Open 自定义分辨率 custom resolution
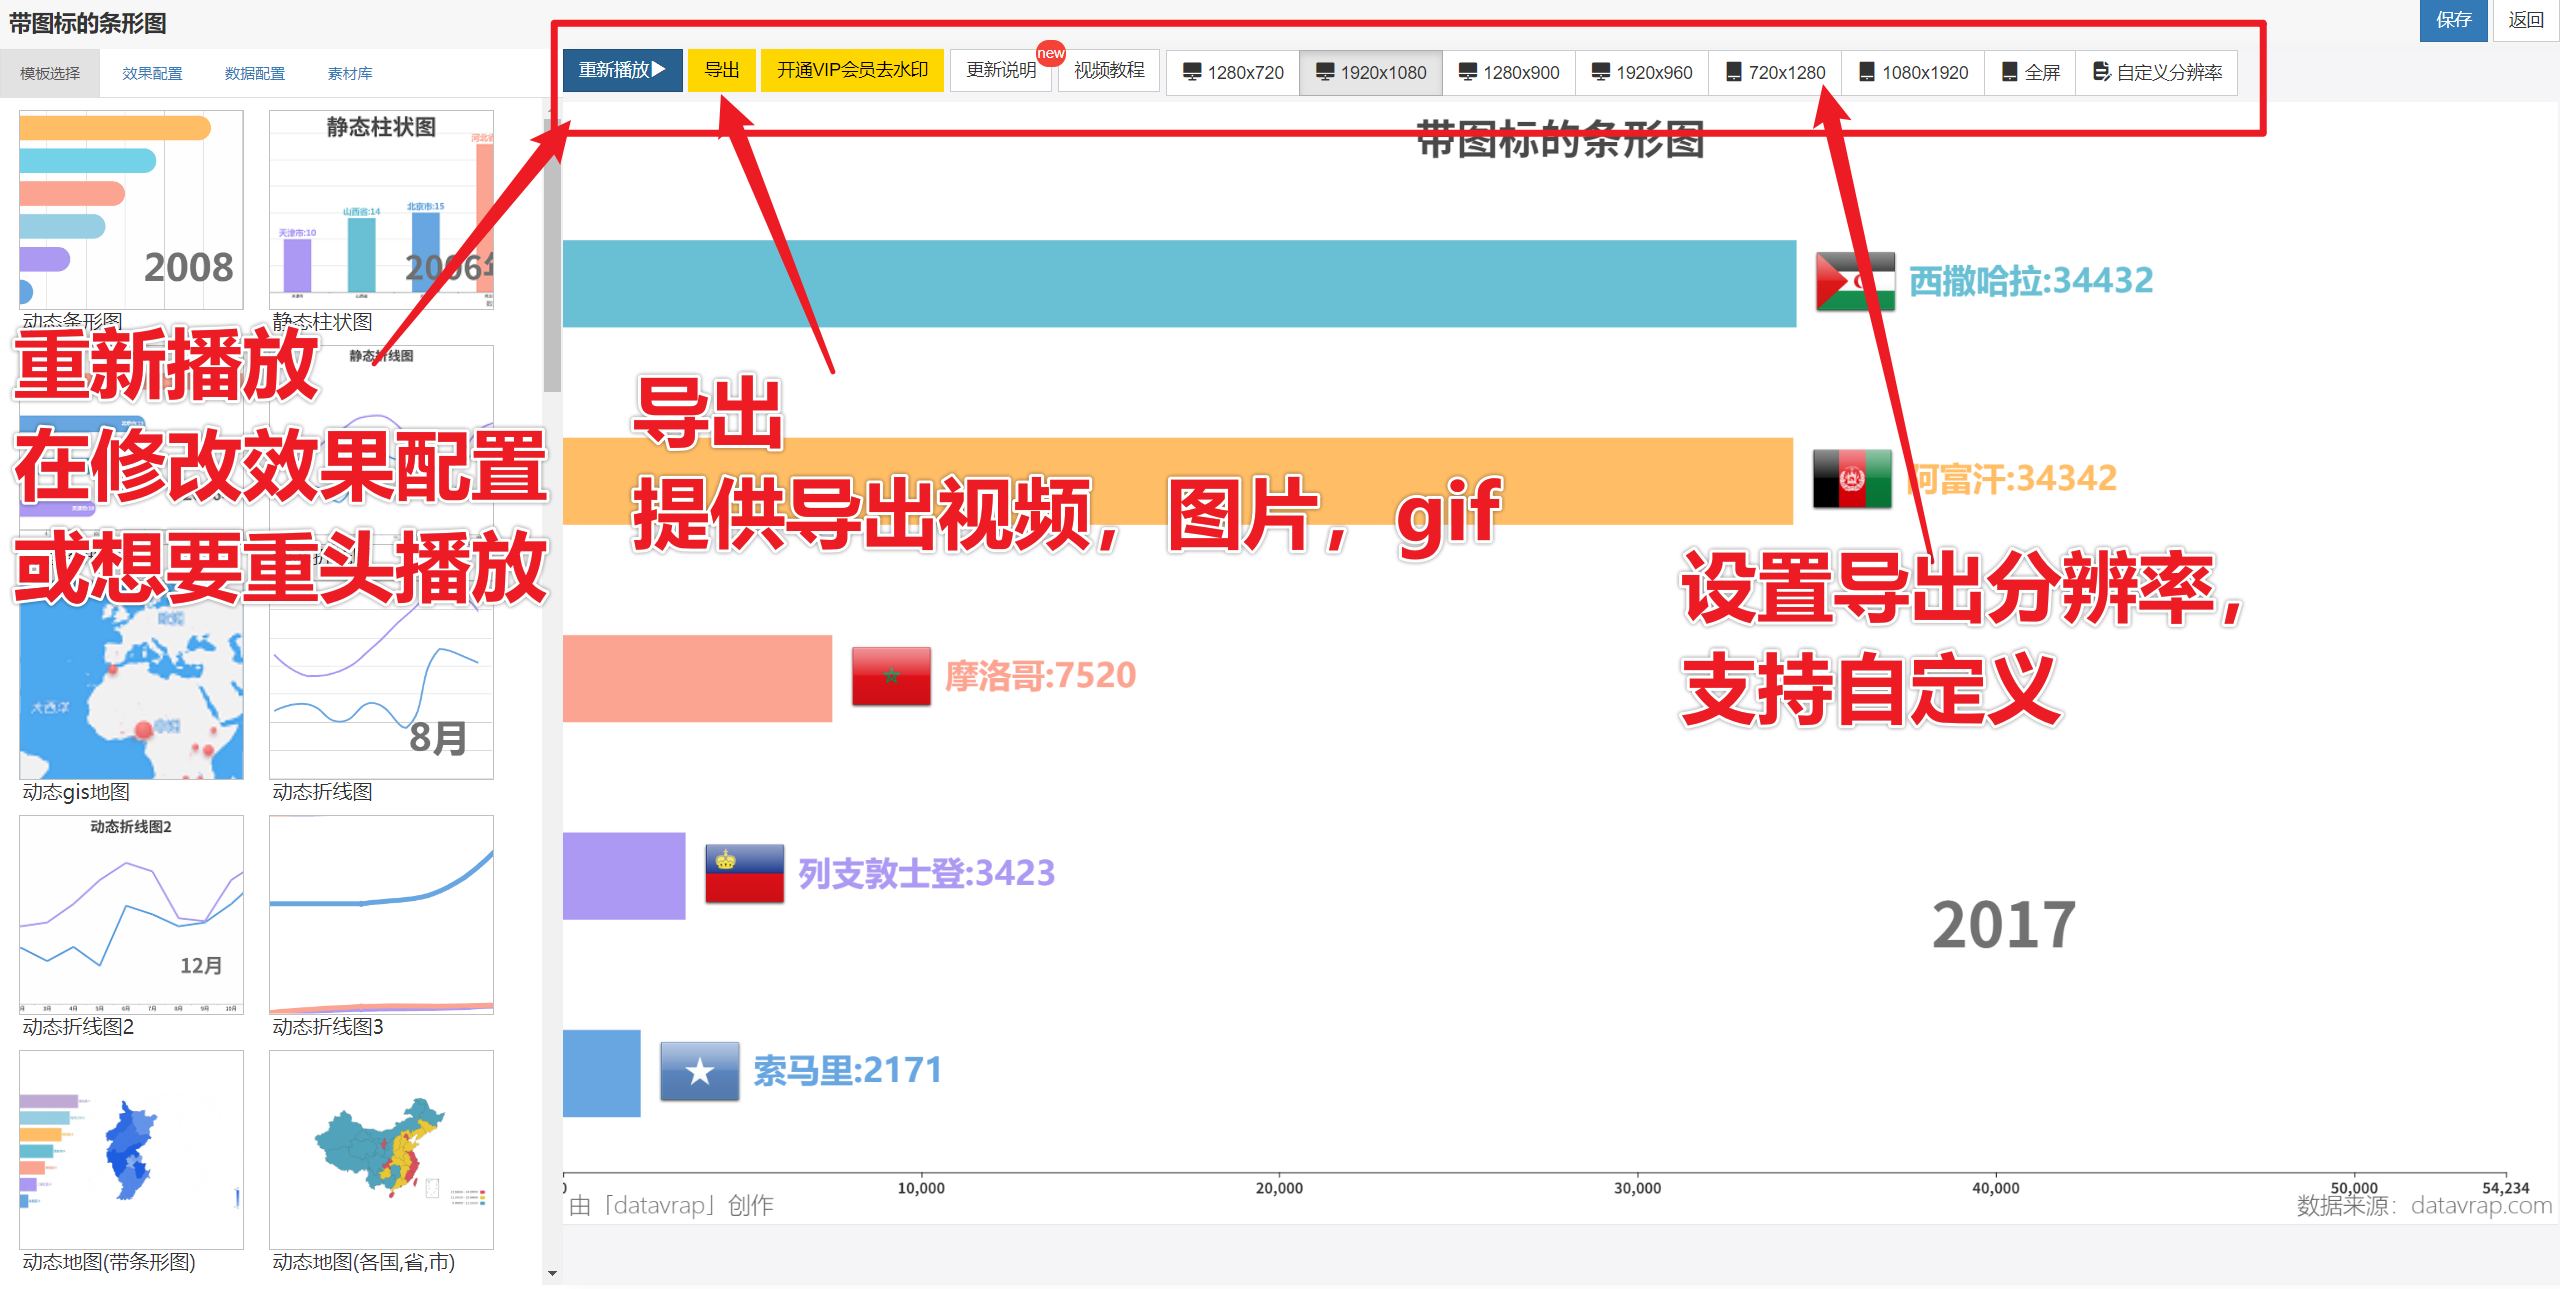 (x=2157, y=72)
